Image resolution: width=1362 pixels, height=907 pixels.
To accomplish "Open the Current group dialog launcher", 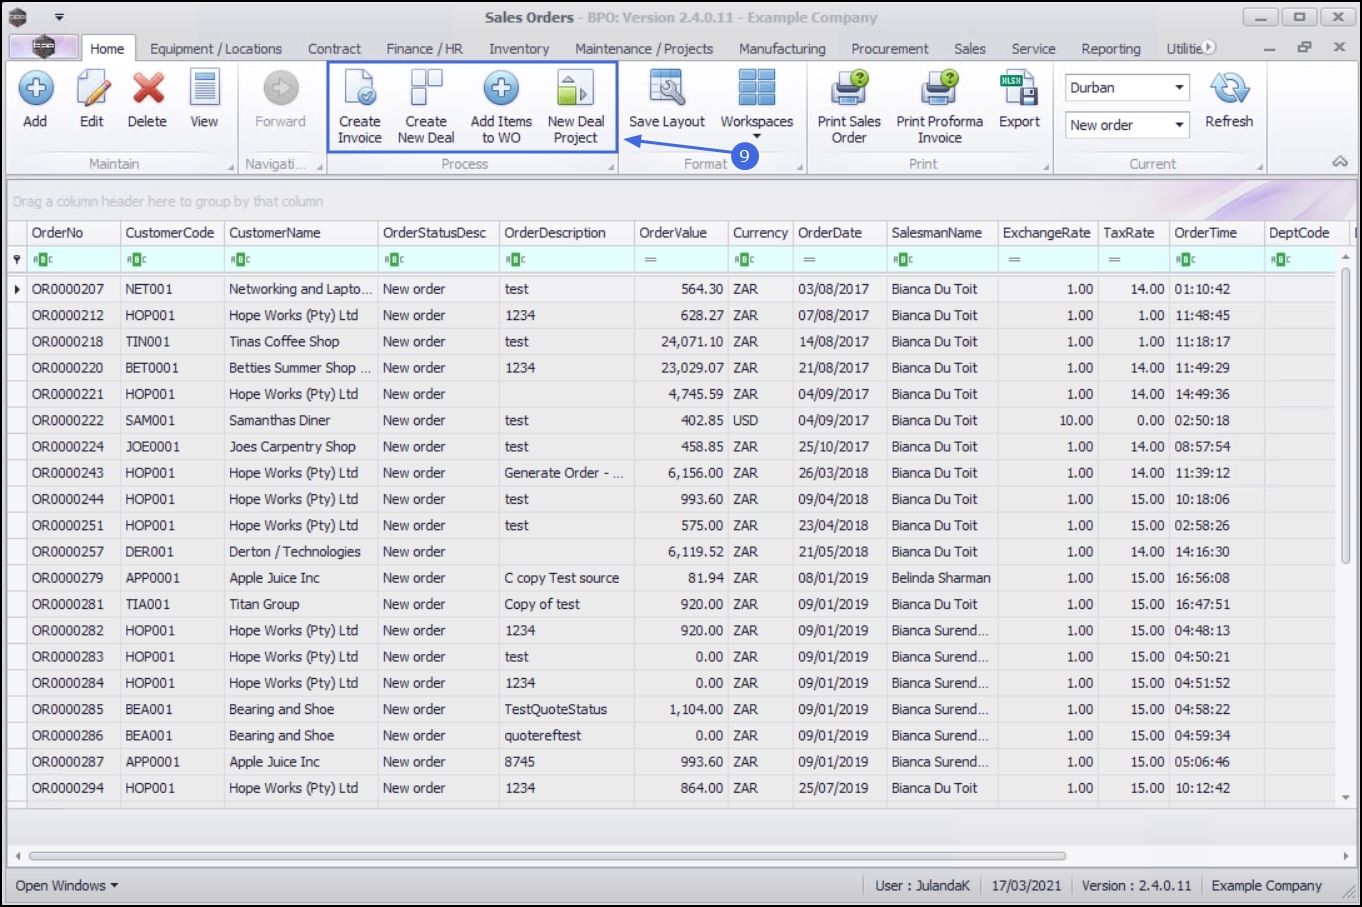I will click(1259, 167).
